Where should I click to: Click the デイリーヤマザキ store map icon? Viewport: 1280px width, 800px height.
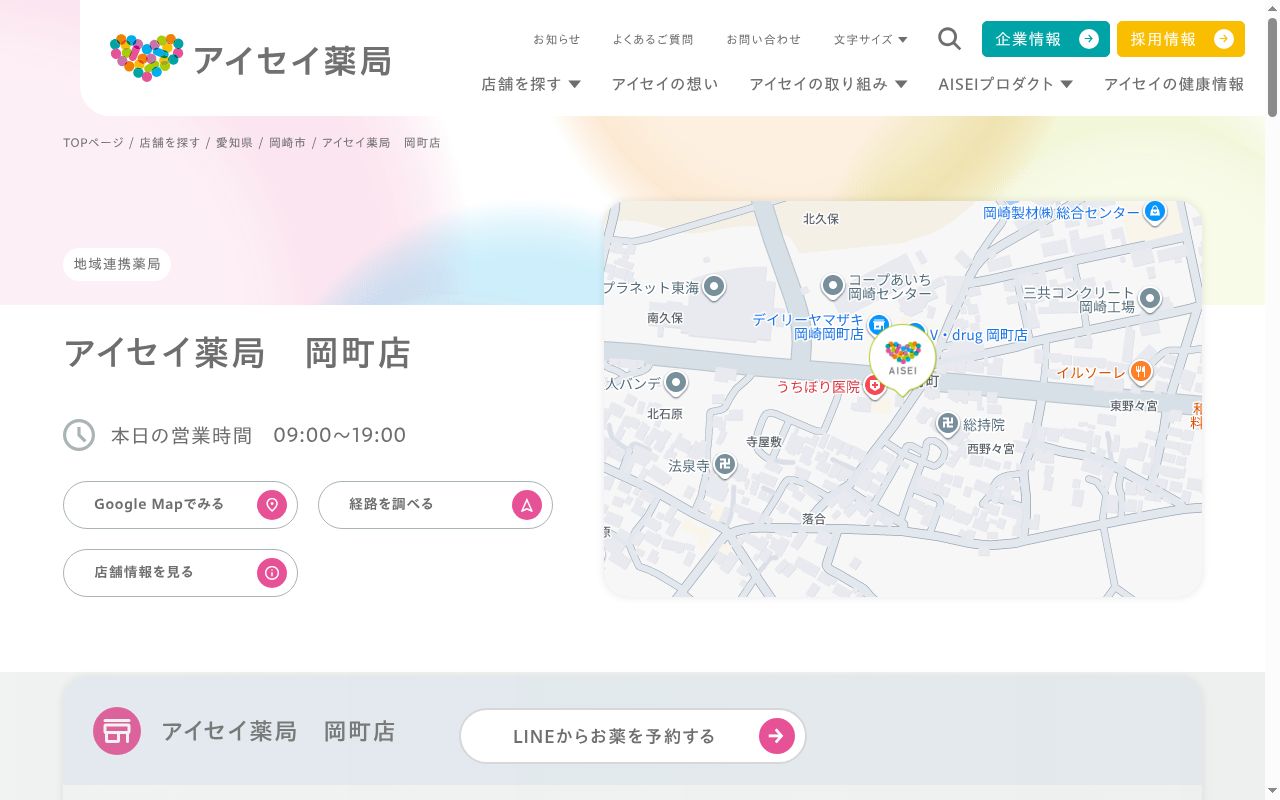pyautogui.click(x=878, y=324)
